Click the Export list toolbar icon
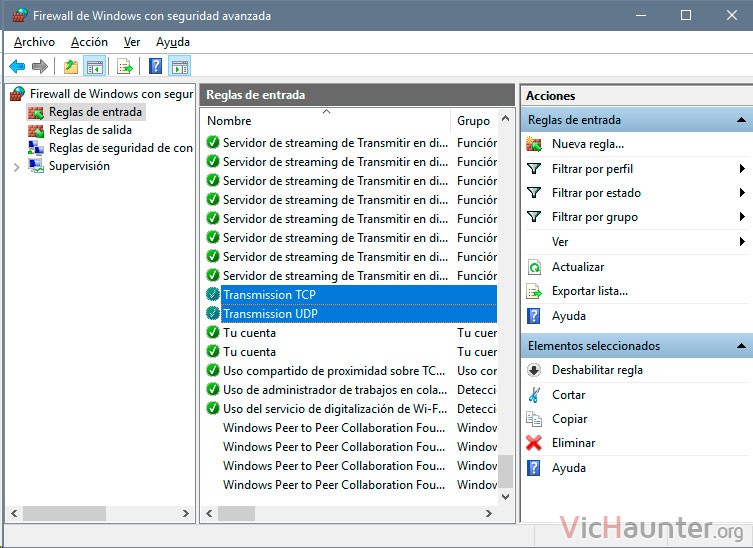The height and width of the screenshot is (548, 753). coord(125,66)
